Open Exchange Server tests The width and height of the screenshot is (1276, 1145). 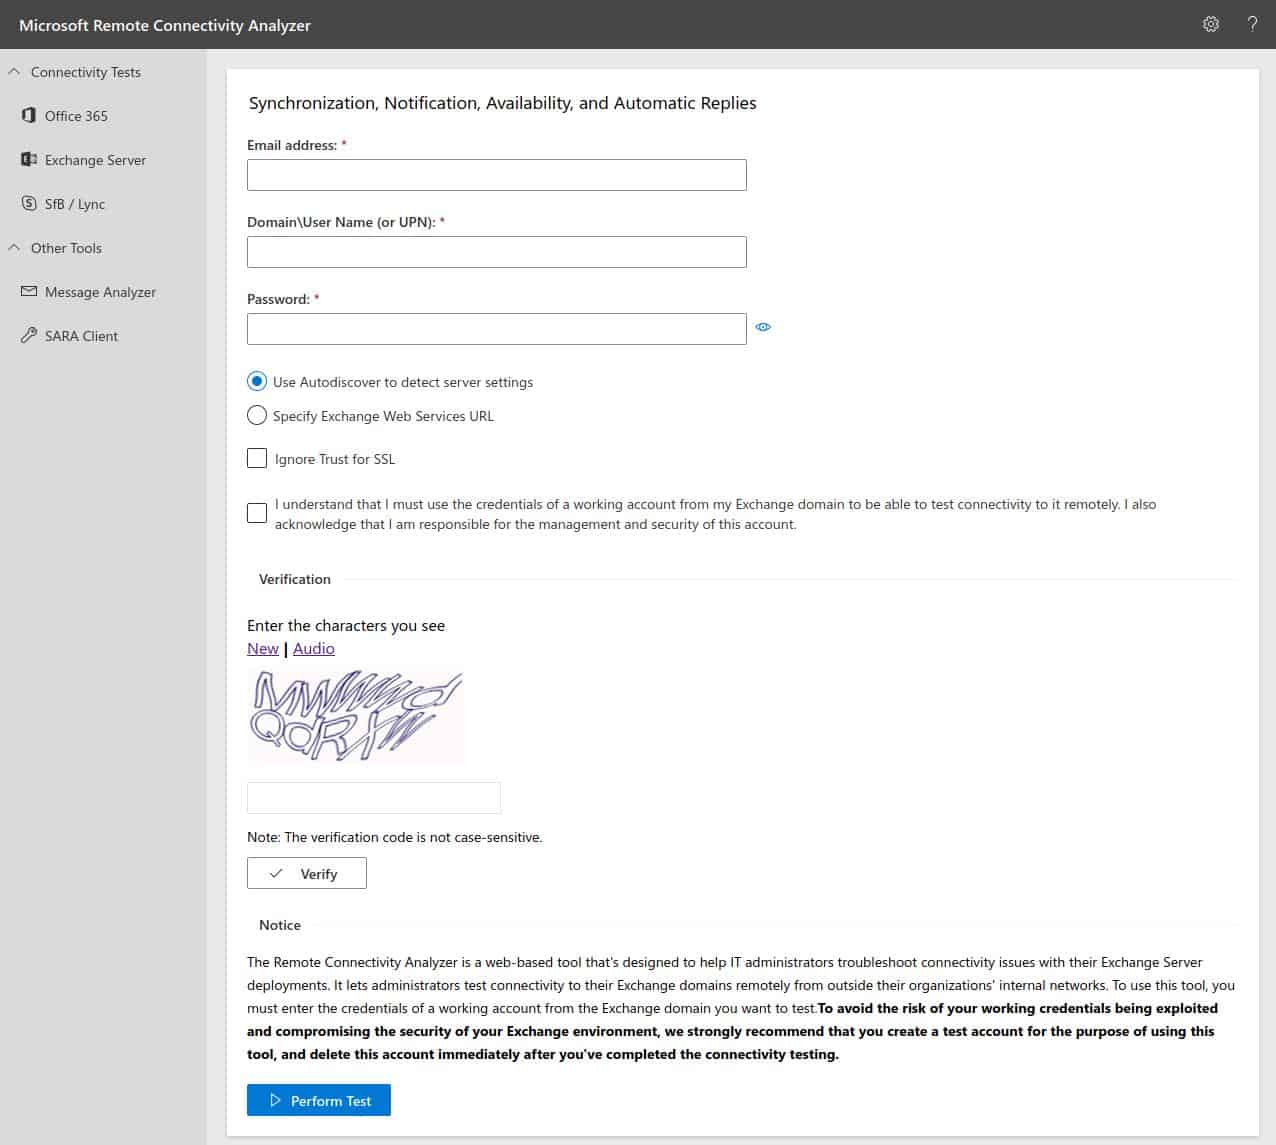tap(95, 159)
